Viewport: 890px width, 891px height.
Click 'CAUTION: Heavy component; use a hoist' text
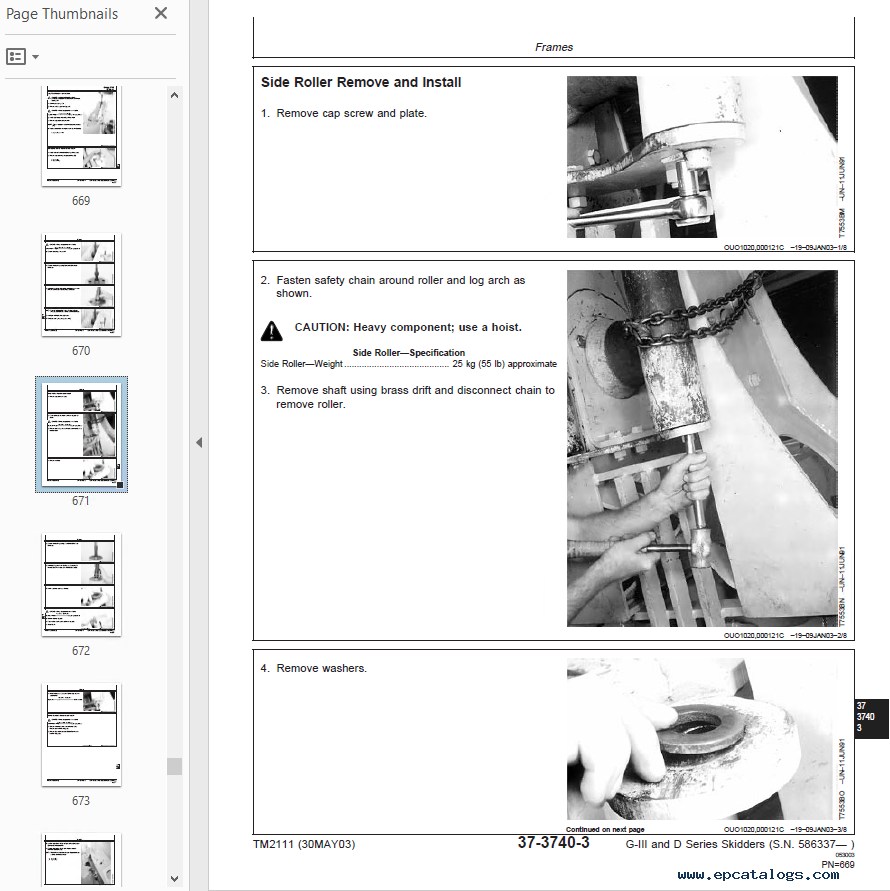408,327
